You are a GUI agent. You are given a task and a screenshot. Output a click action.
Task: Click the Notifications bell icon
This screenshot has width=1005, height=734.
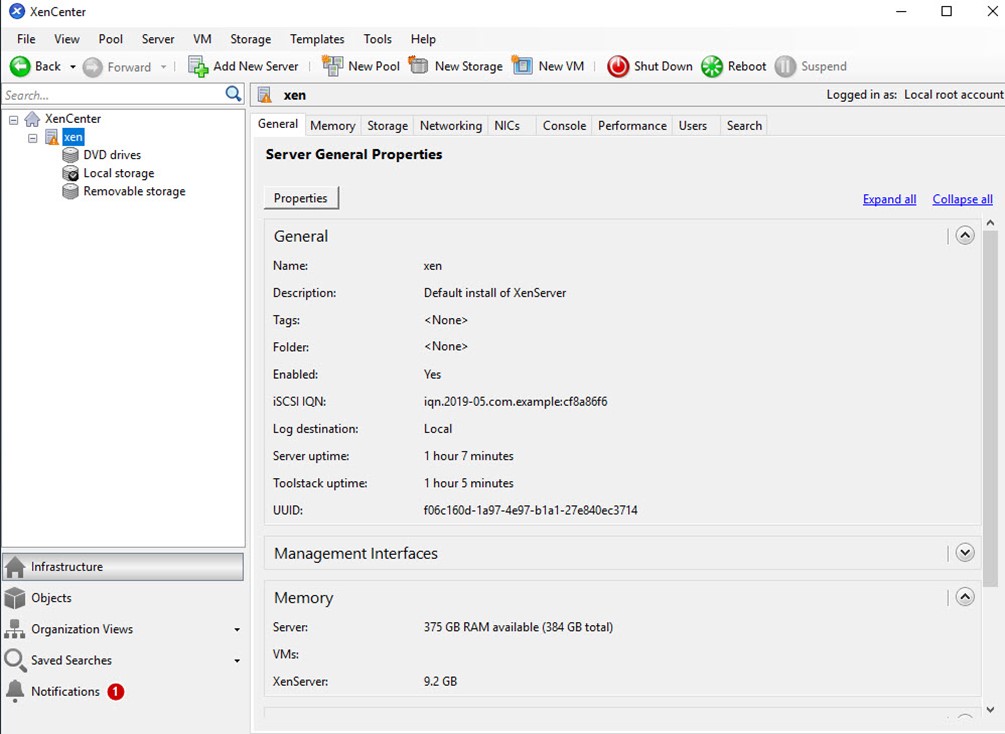pos(15,691)
